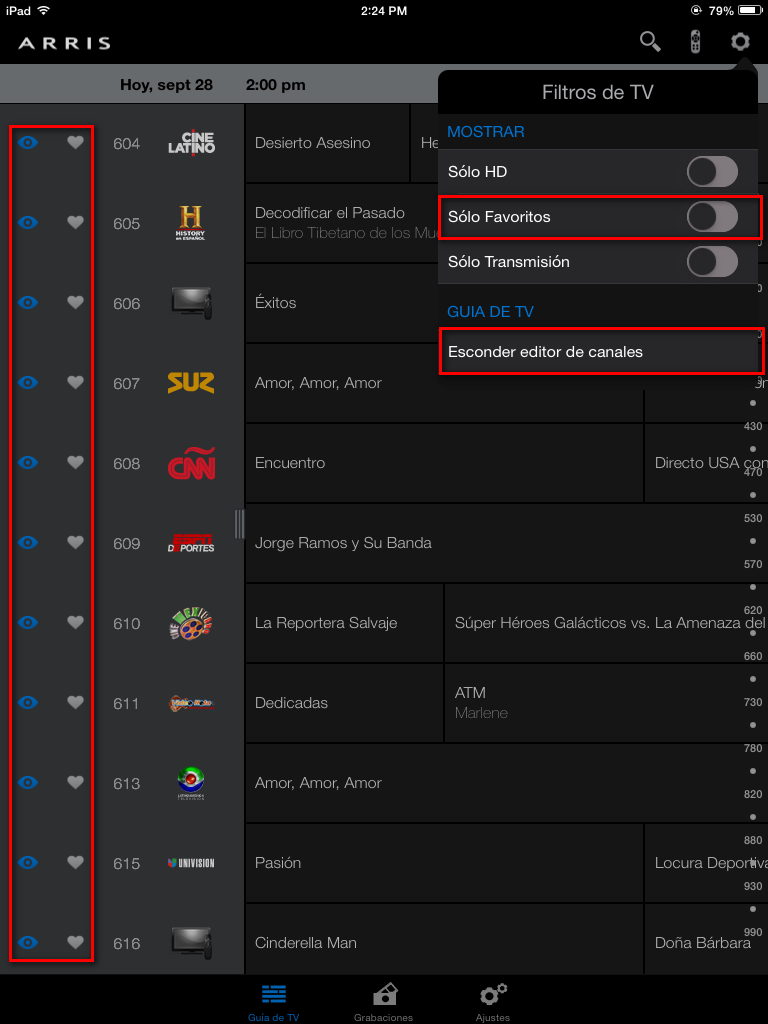Toggle visibility eye for channel 605
This screenshot has height=1024, width=768.
tap(27, 223)
